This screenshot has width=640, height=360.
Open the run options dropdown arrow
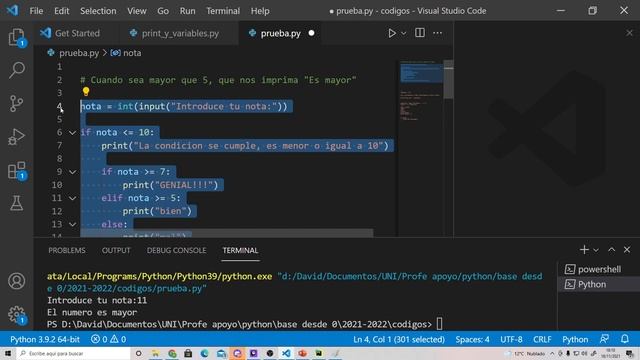[x=403, y=33]
